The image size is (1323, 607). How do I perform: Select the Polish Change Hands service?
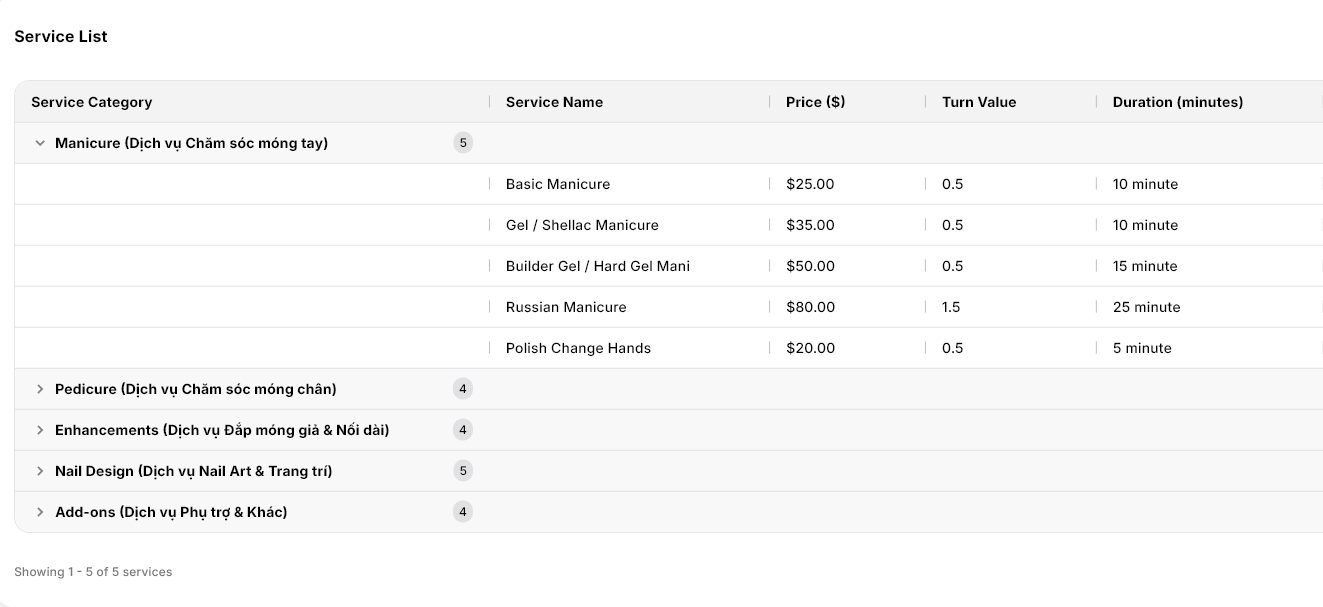578,348
